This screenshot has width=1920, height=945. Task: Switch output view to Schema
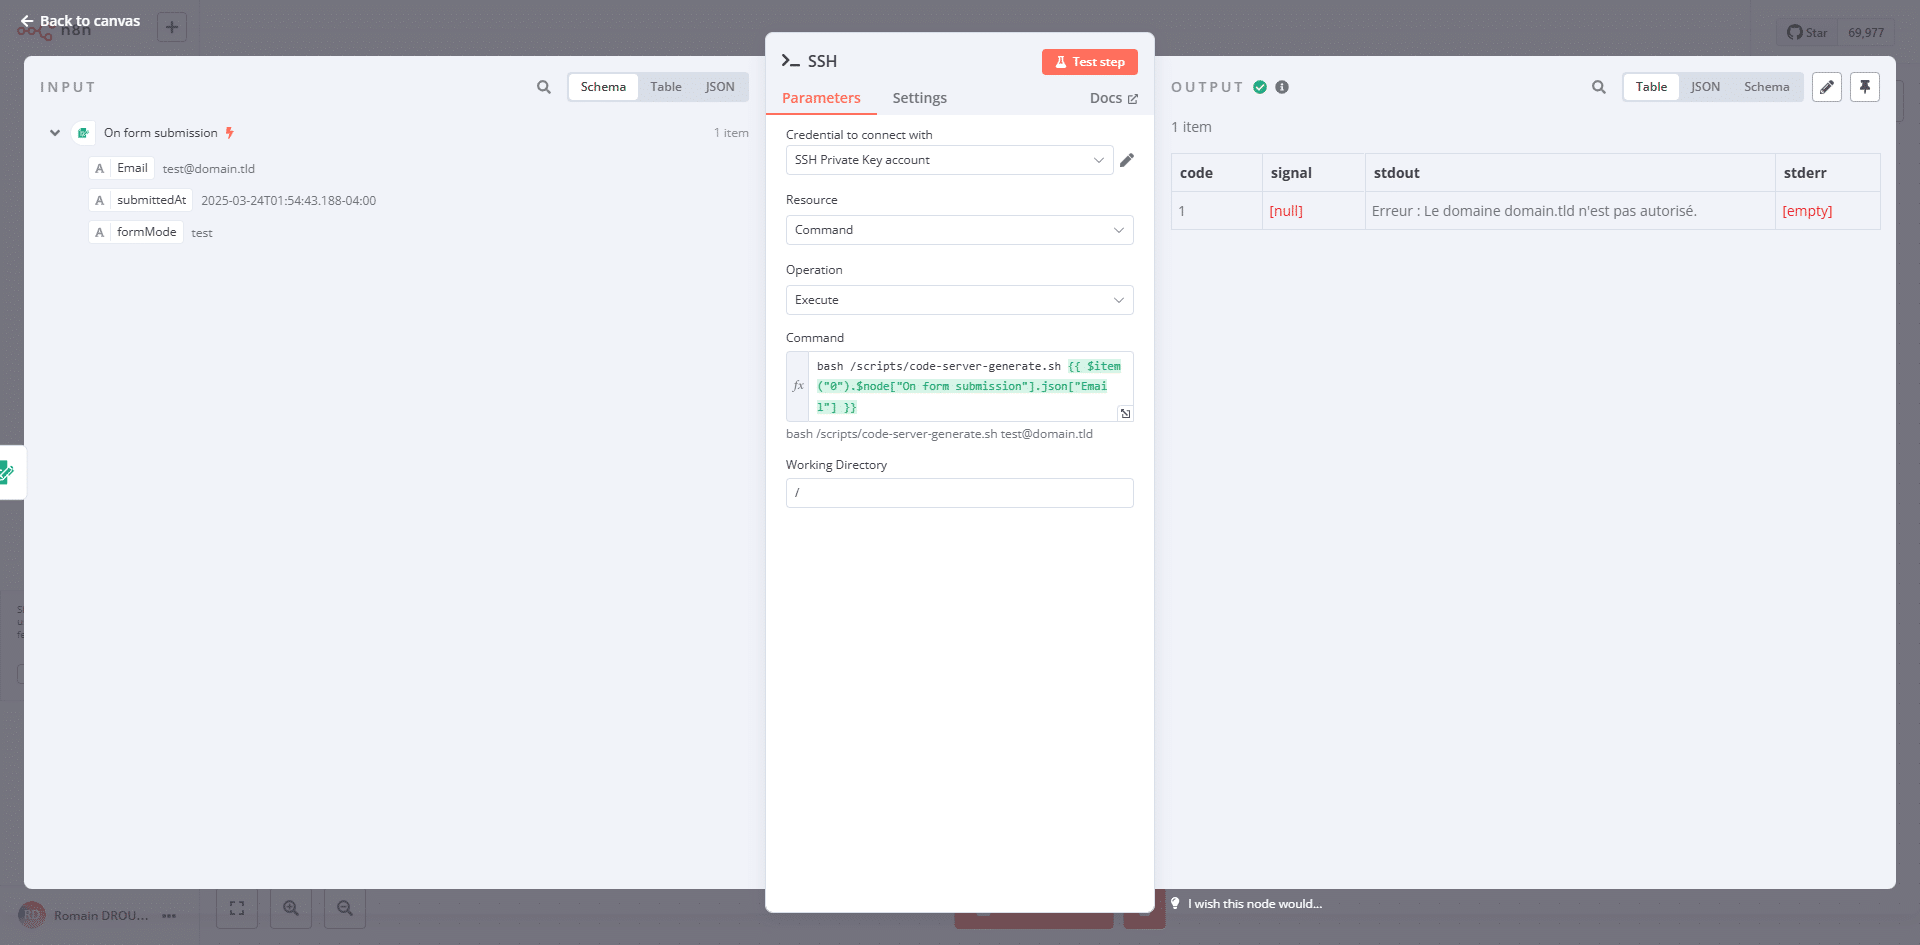1766,87
